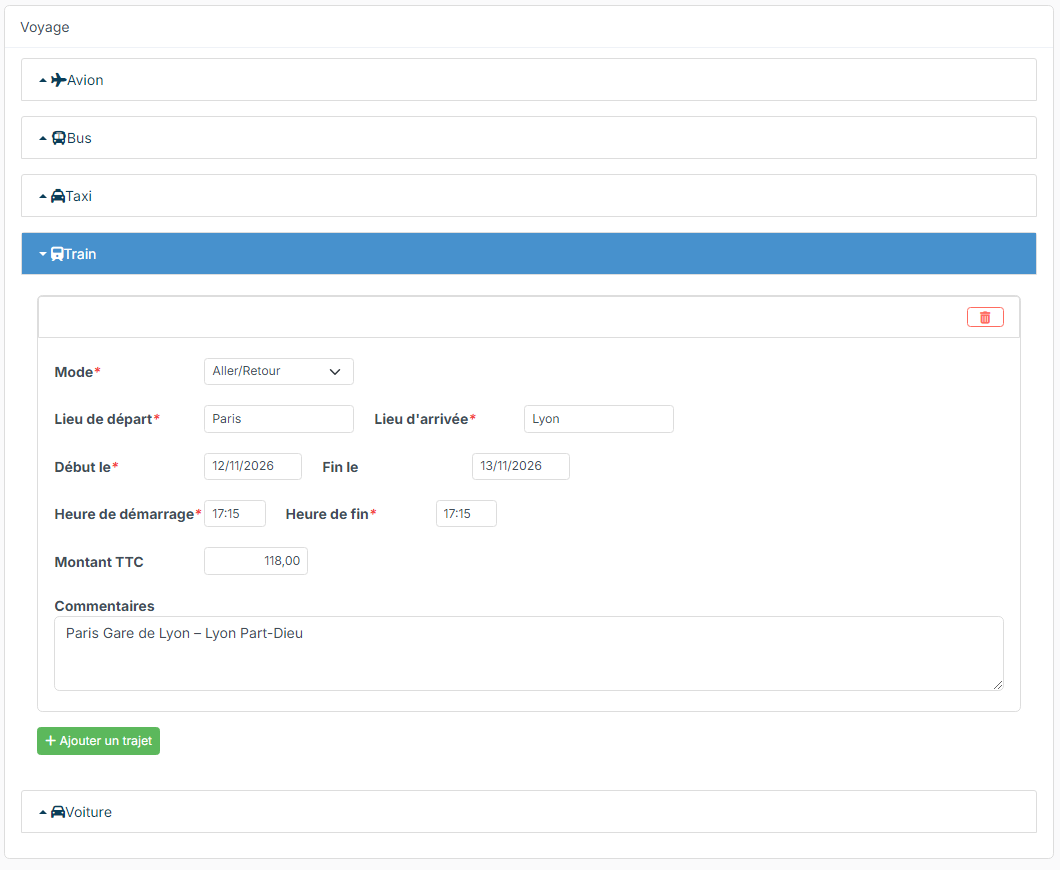The image size is (1060, 870).
Task: Click the Heure de démarrage label
Action: pyautogui.click(x=124, y=514)
